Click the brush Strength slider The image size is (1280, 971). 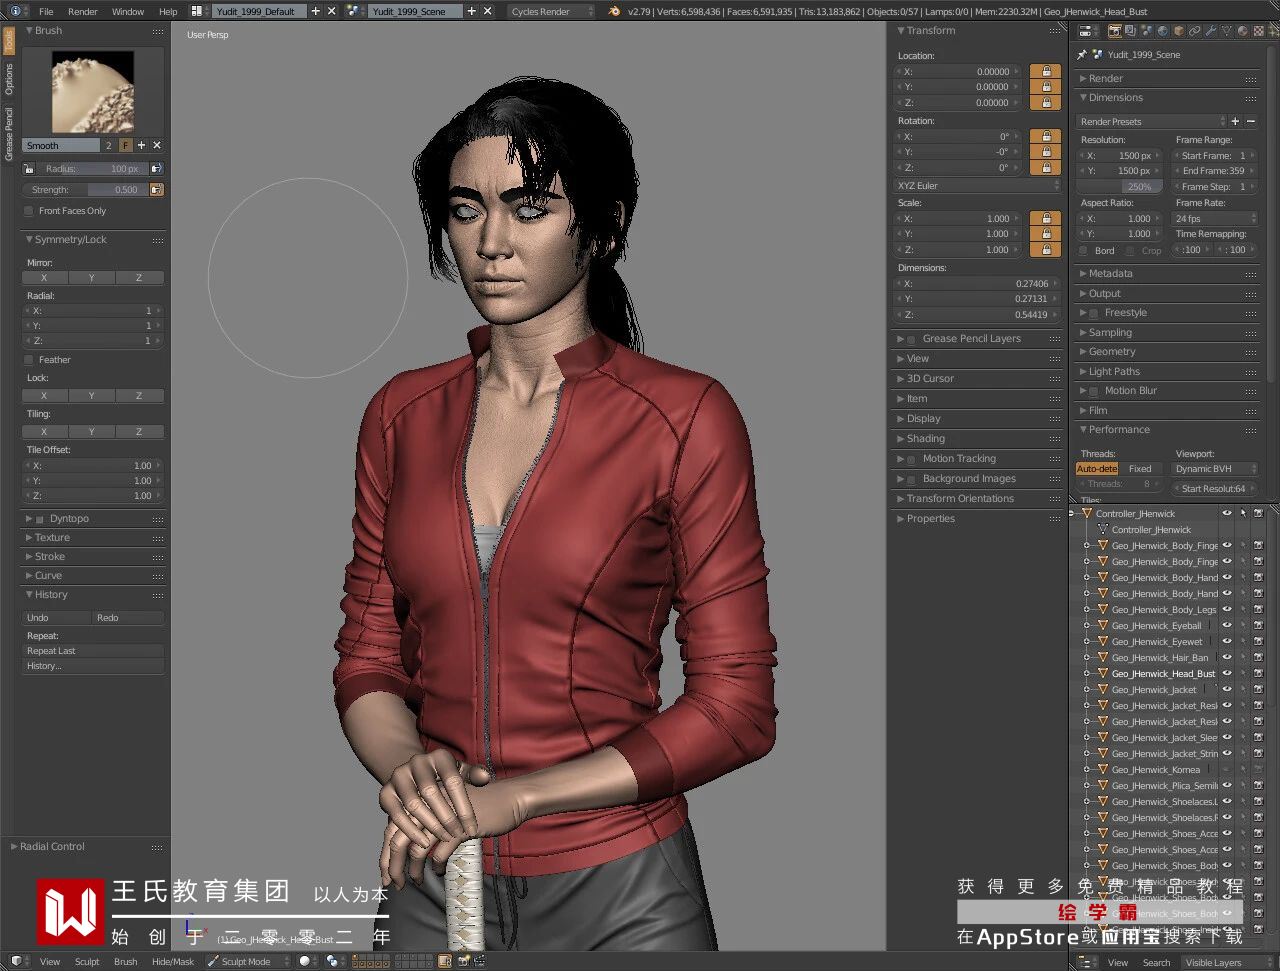pos(86,189)
